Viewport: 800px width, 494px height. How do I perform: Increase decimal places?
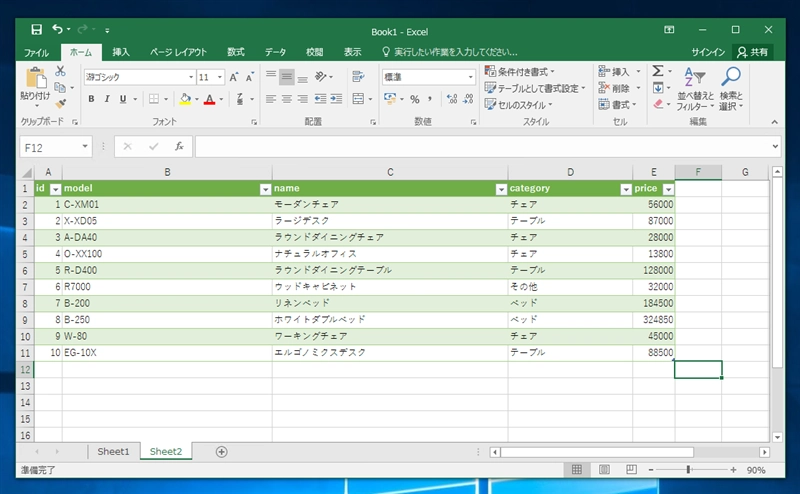point(452,99)
